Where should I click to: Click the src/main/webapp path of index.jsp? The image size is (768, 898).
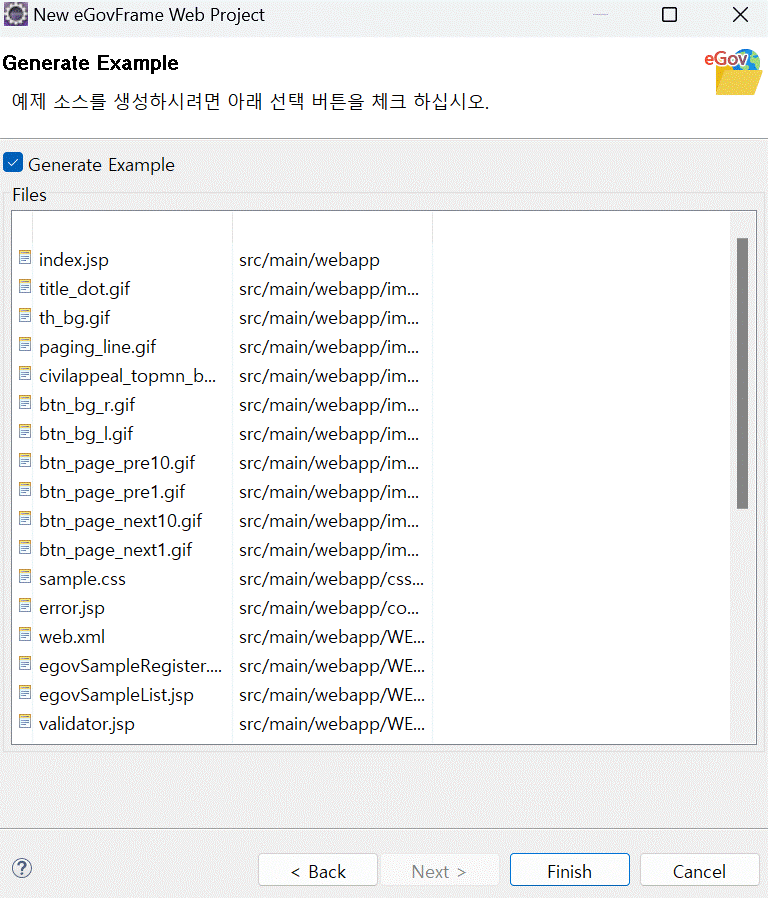pyautogui.click(x=309, y=260)
